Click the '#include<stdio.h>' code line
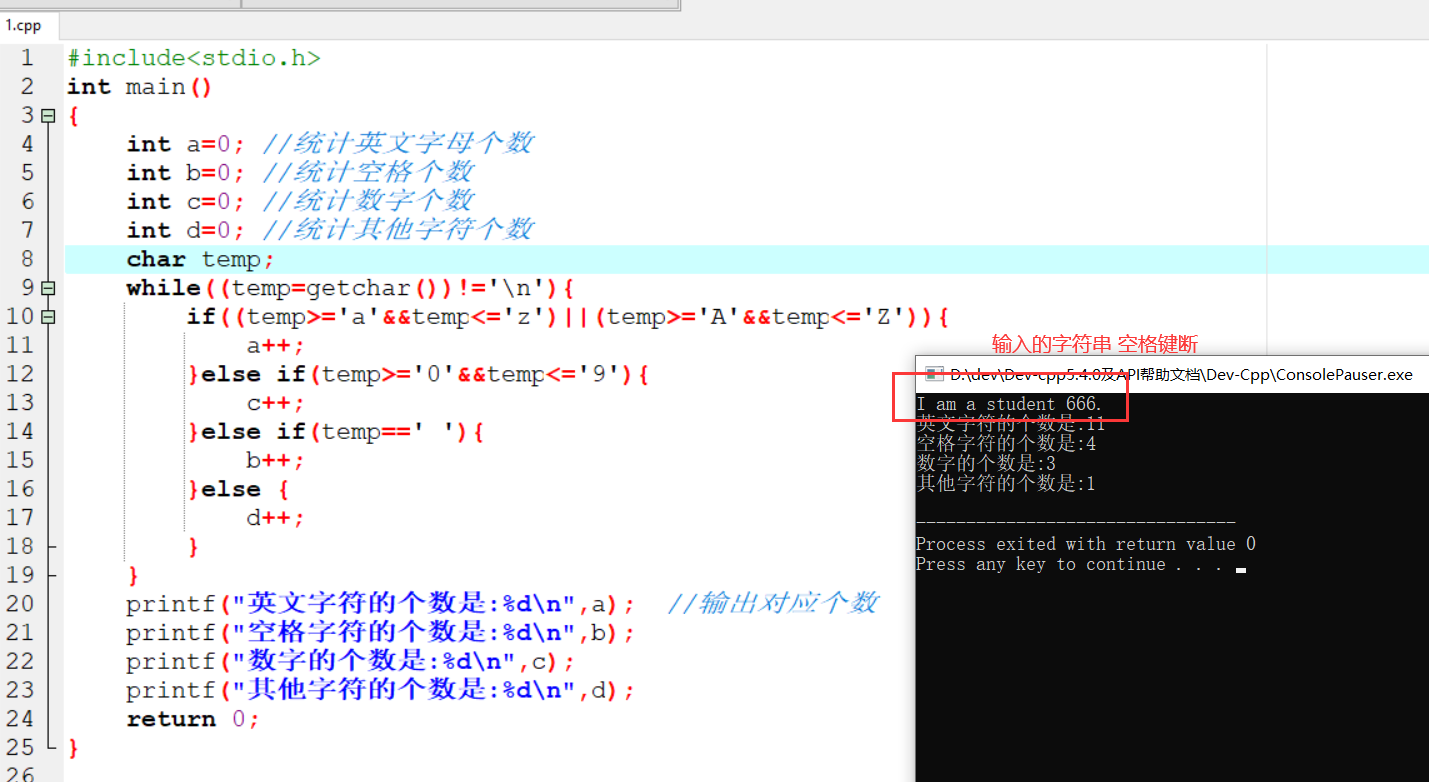This screenshot has width=1429, height=782. coord(194,58)
